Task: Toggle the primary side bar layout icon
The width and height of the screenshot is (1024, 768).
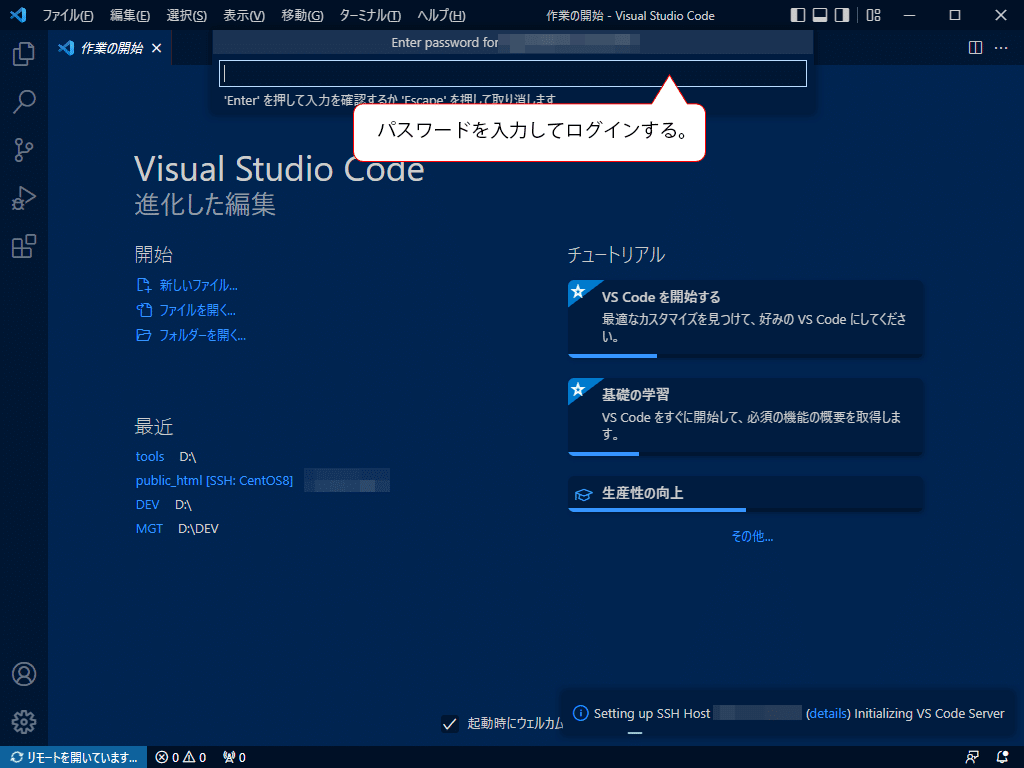Action: point(797,15)
